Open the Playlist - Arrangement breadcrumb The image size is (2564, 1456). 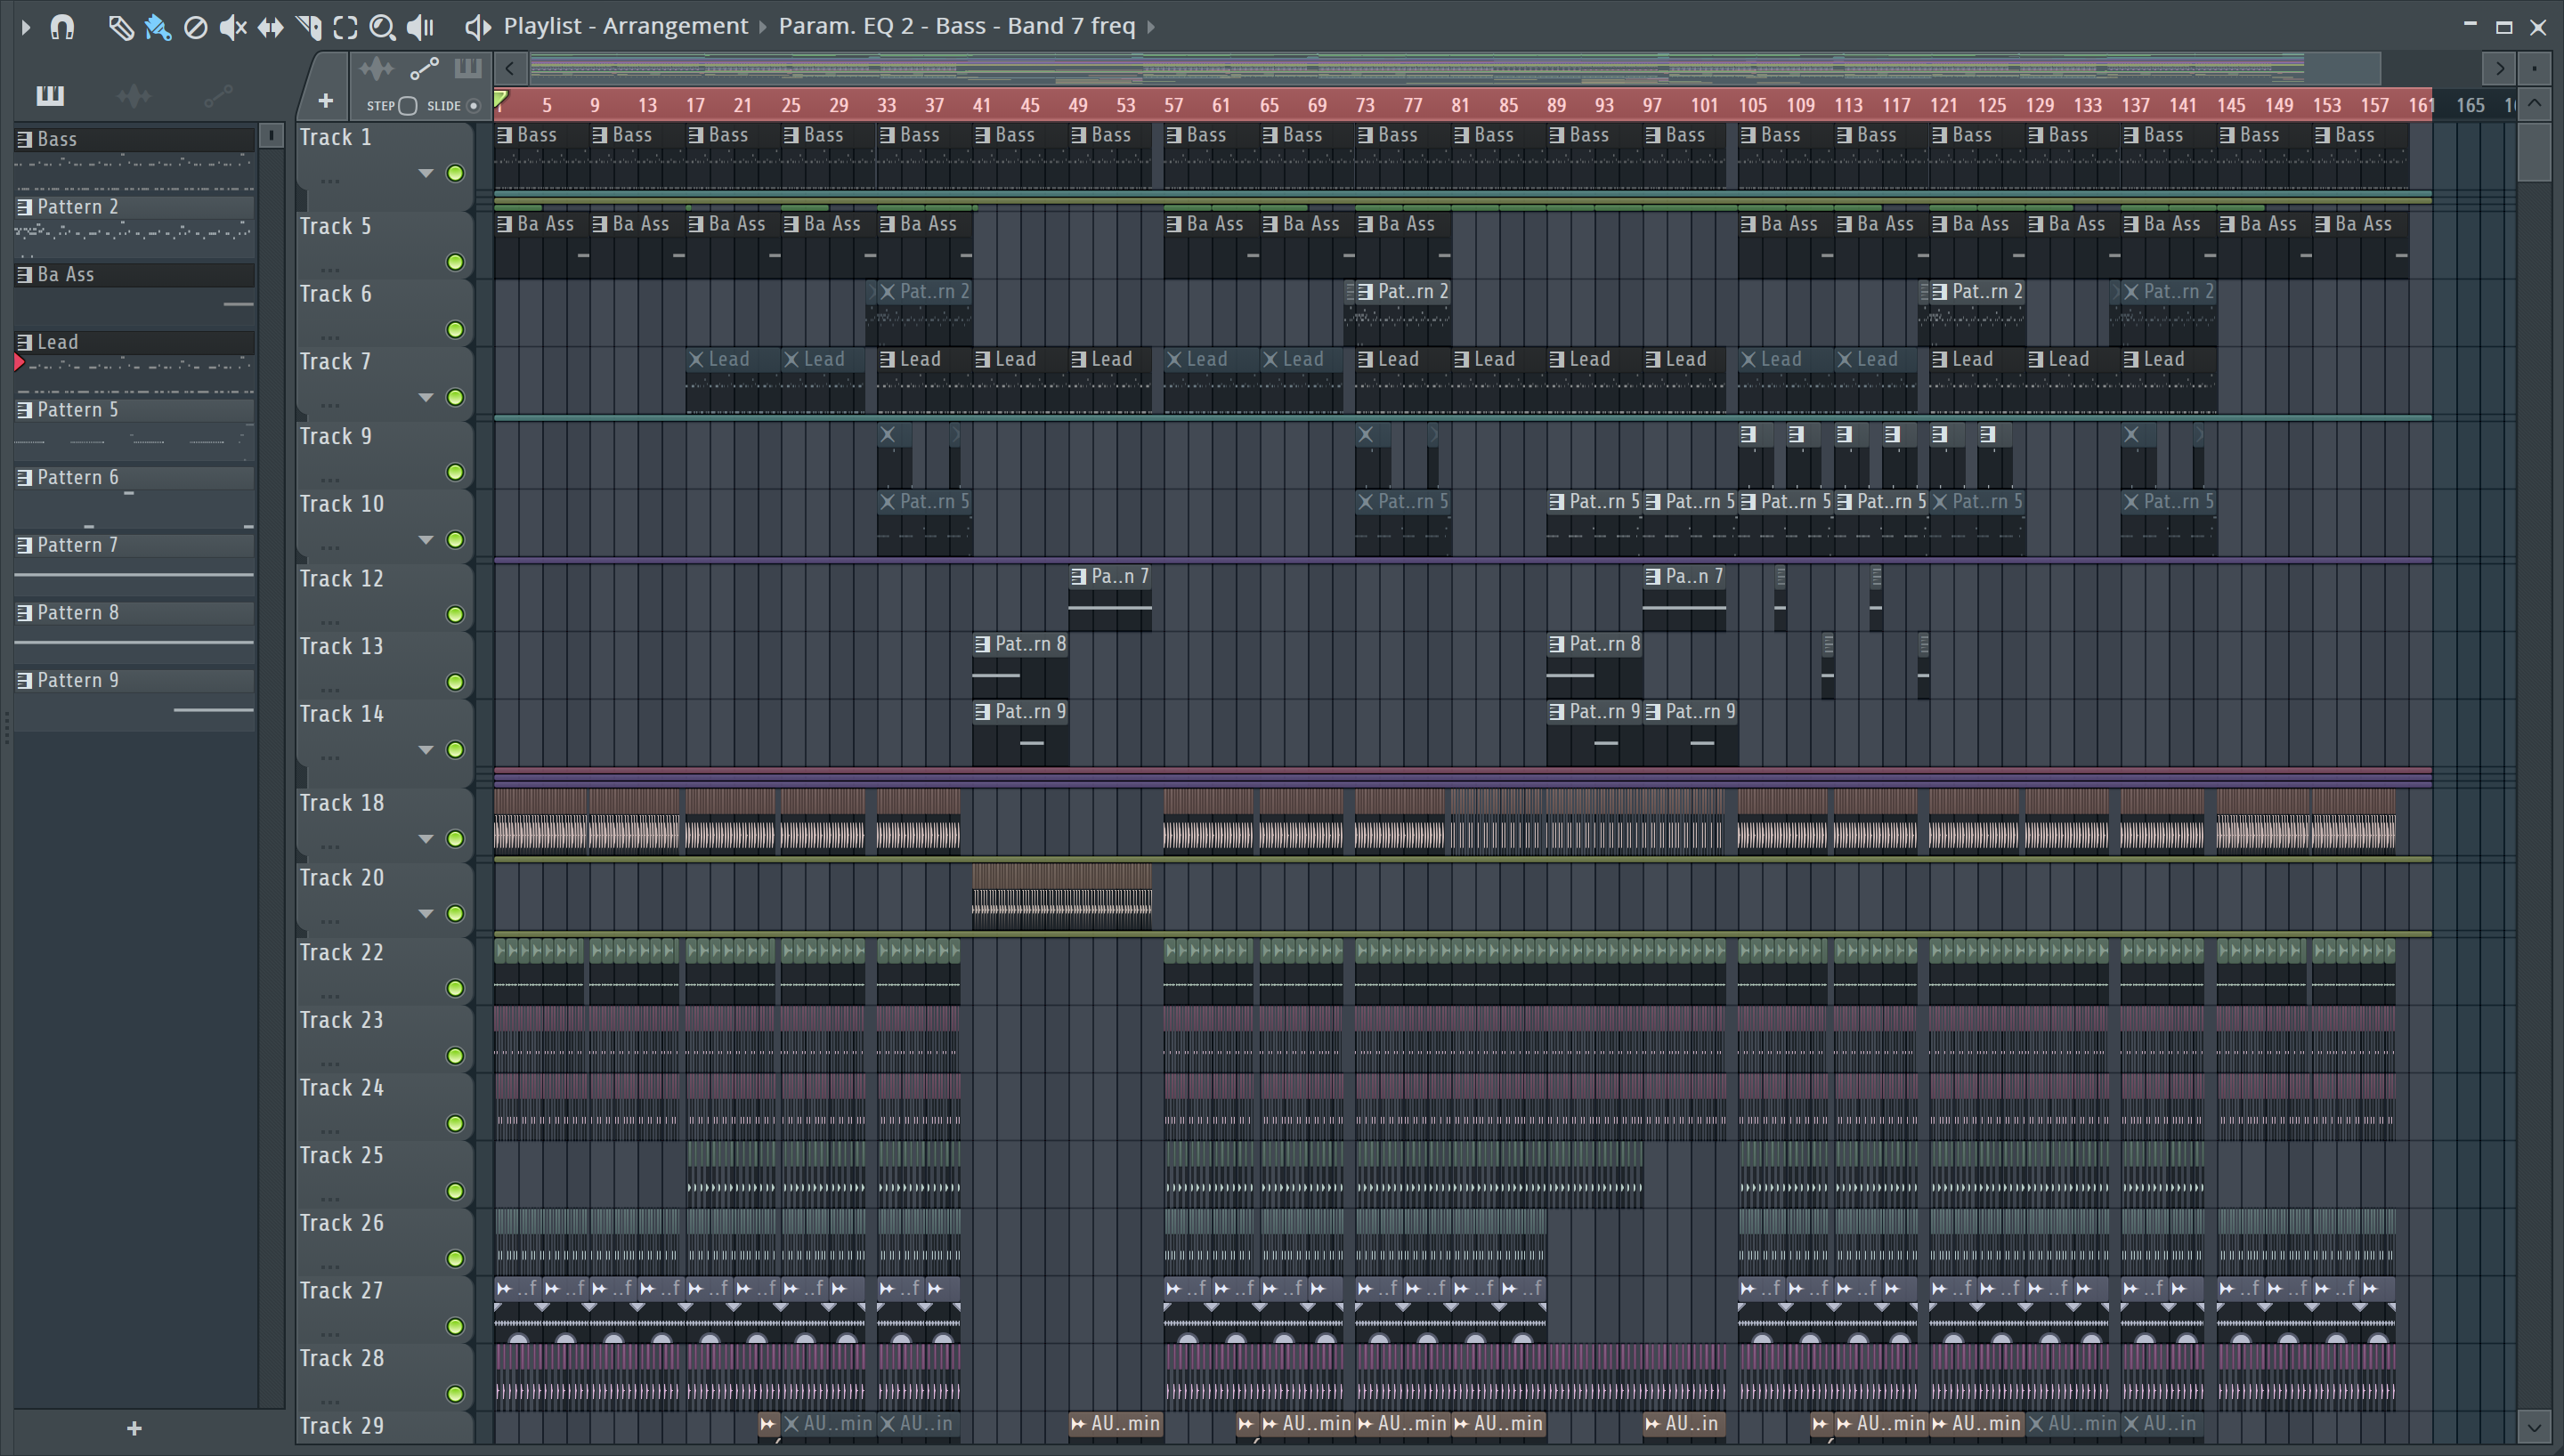point(626,26)
